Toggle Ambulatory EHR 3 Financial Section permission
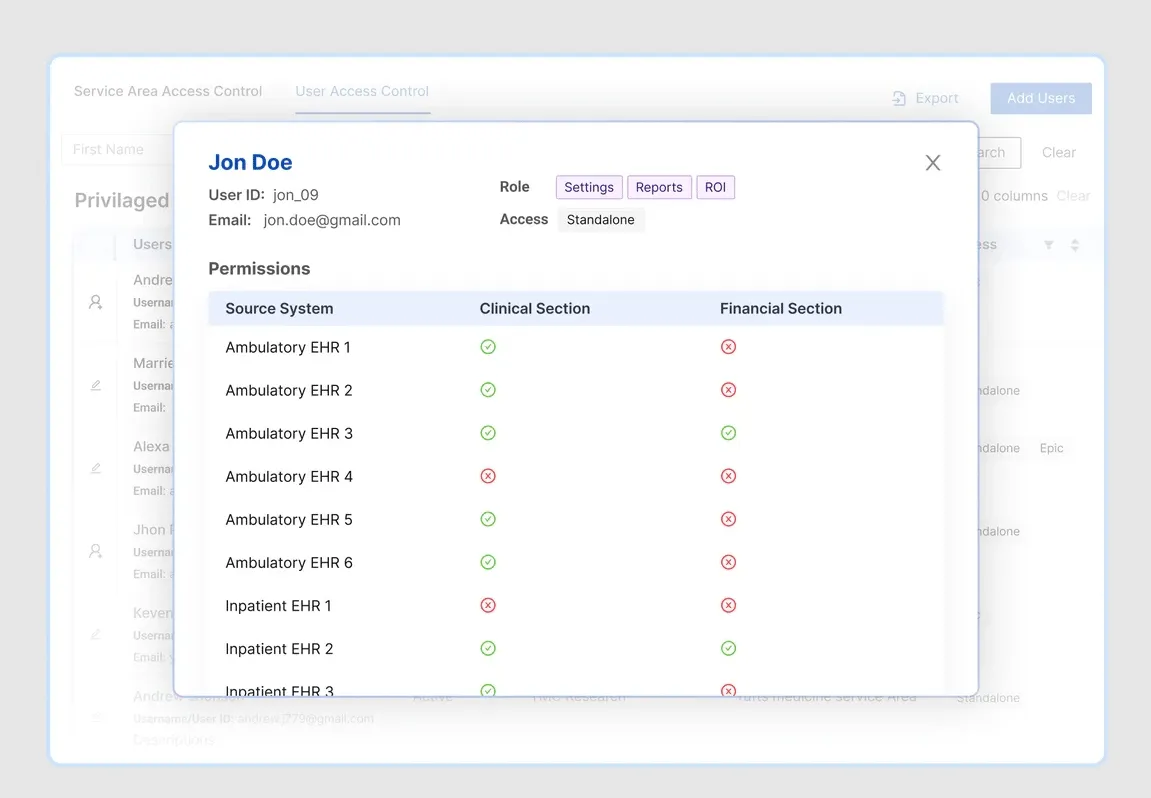 pos(728,433)
